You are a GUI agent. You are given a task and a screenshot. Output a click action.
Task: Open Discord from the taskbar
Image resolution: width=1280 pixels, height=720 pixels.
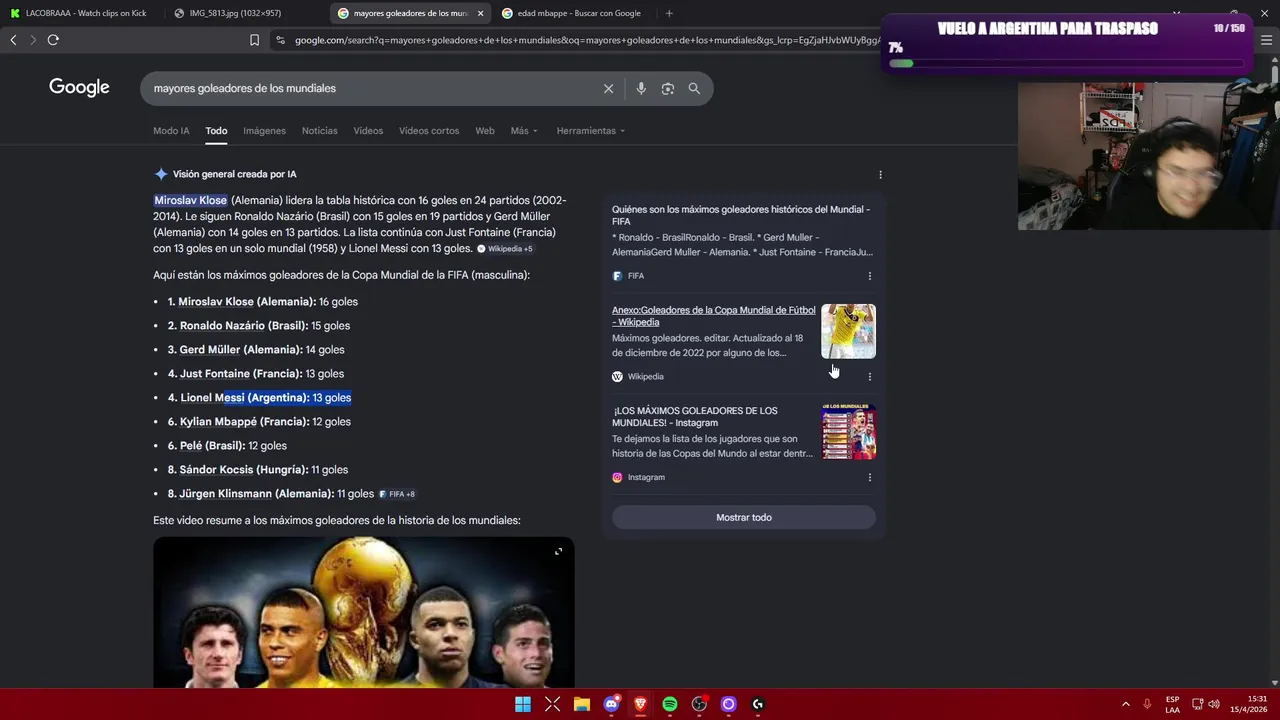pos(611,704)
